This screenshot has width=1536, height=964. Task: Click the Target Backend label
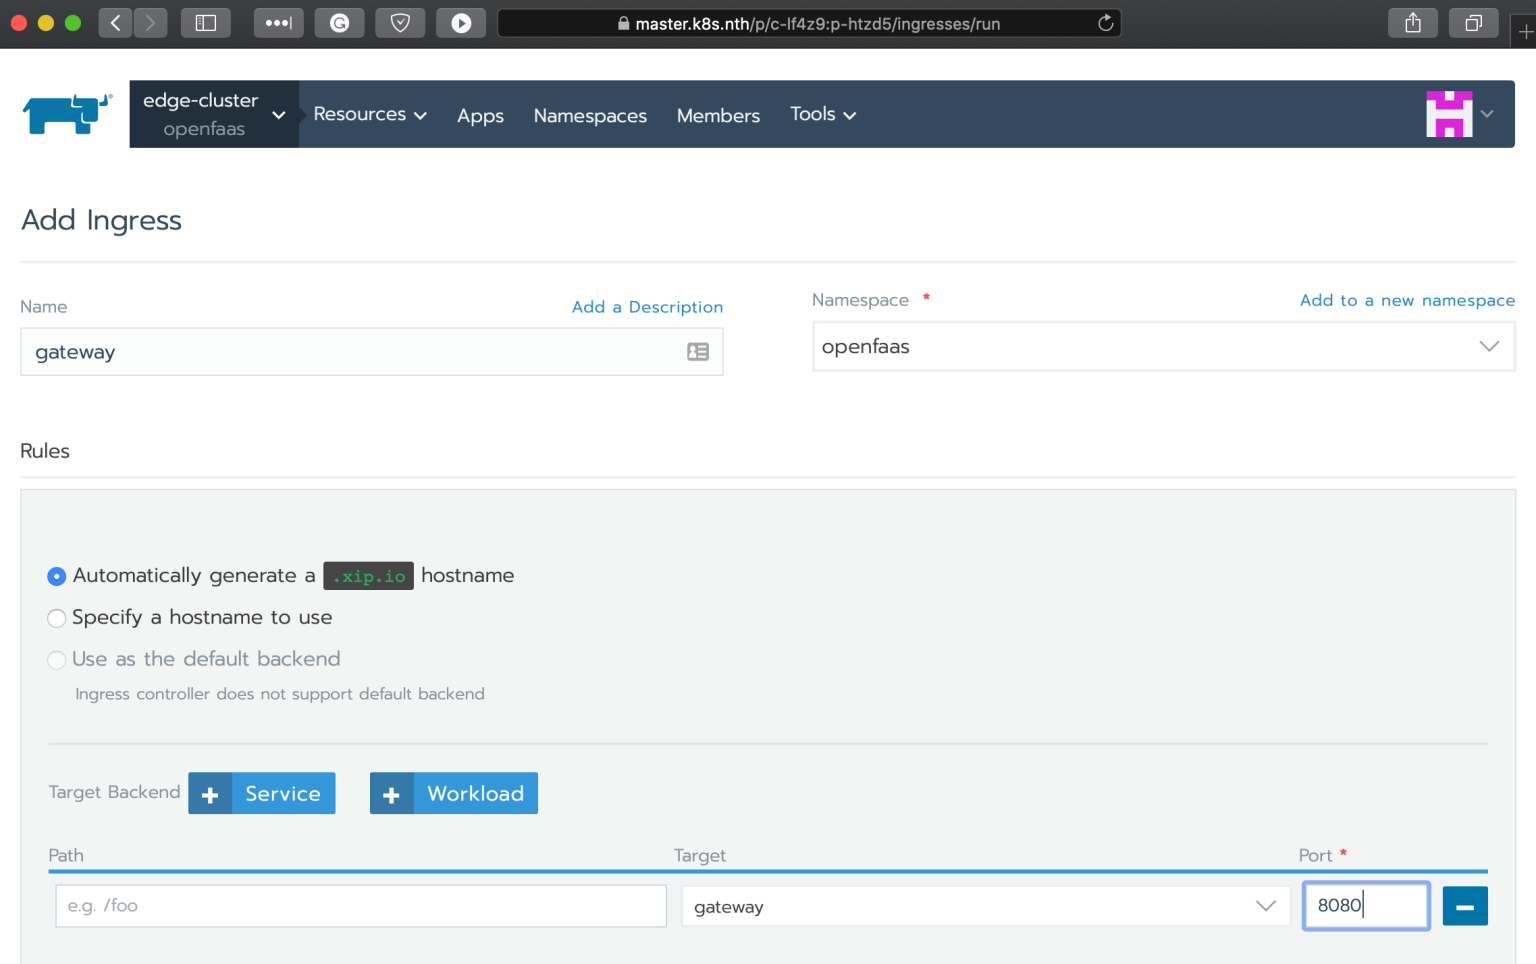click(114, 792)
